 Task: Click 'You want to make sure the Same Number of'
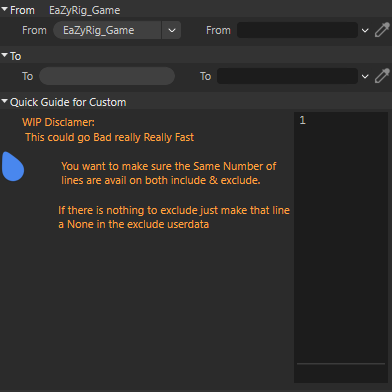(169, 166)
